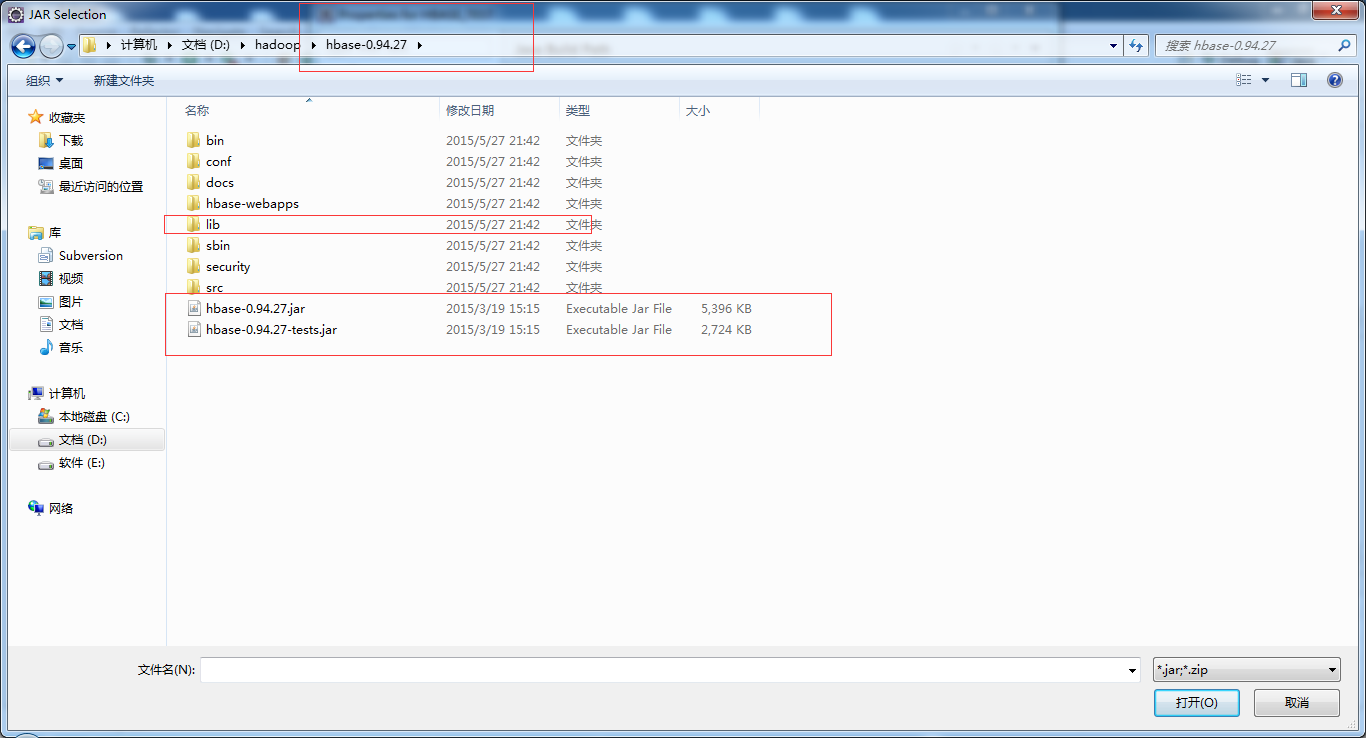
Task: Select 库 in the navigation pane
Action: (x=55, y=232)
